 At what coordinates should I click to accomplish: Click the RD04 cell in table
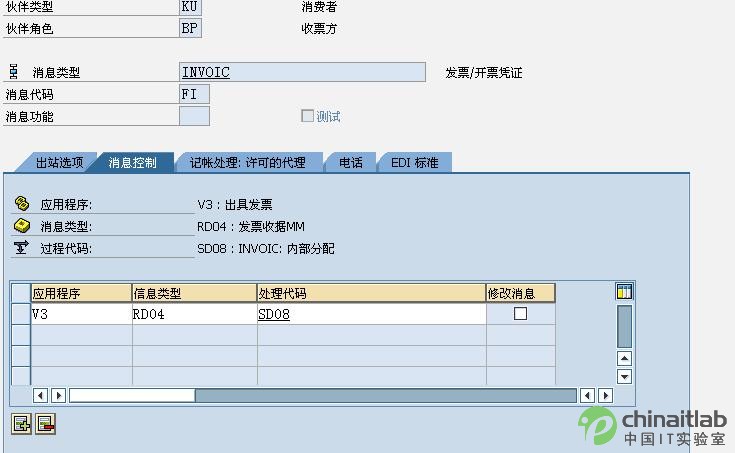point(195,314)
